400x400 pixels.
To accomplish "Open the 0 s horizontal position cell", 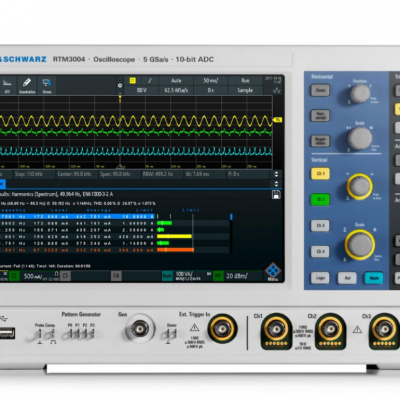I will [211, 90].
